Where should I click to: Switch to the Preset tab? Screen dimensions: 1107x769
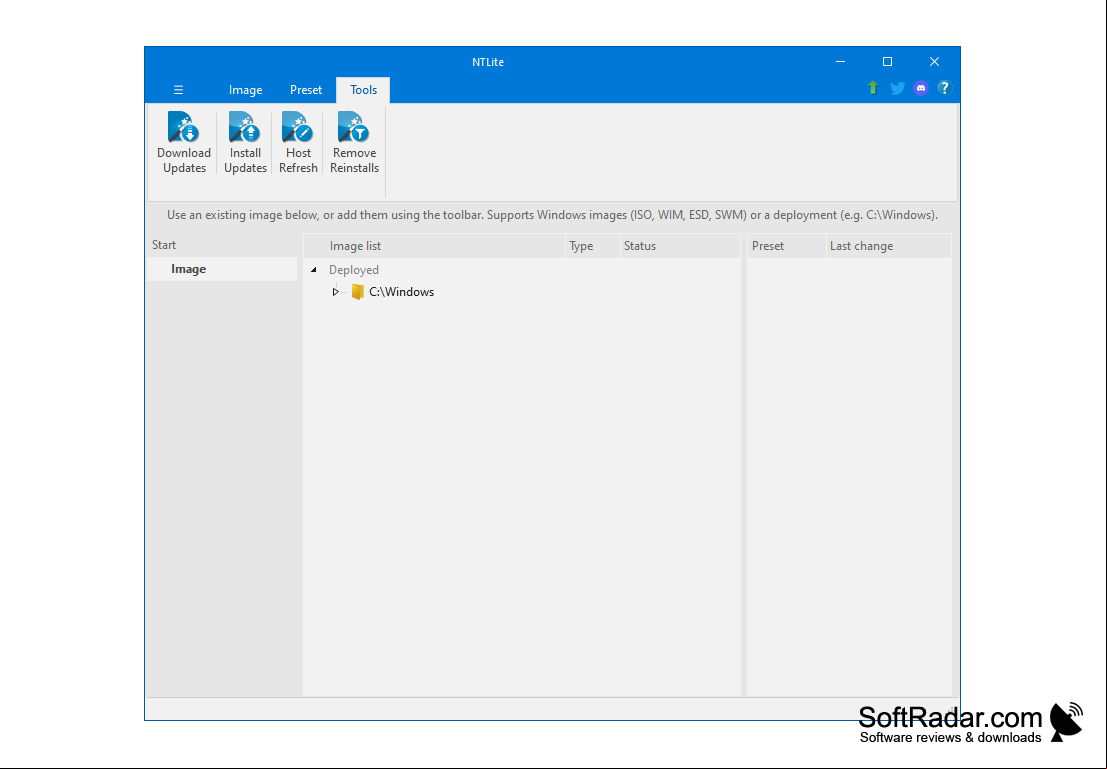pyautogui.click(x=306, y=90)
